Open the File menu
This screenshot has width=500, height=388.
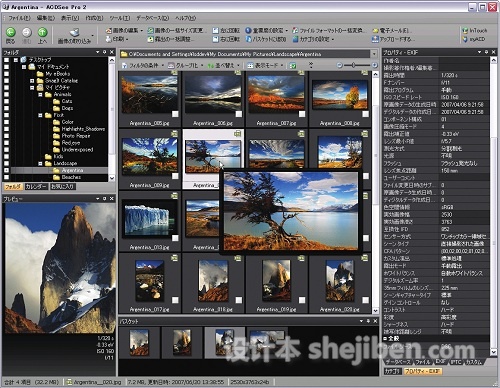coord(19,18)
